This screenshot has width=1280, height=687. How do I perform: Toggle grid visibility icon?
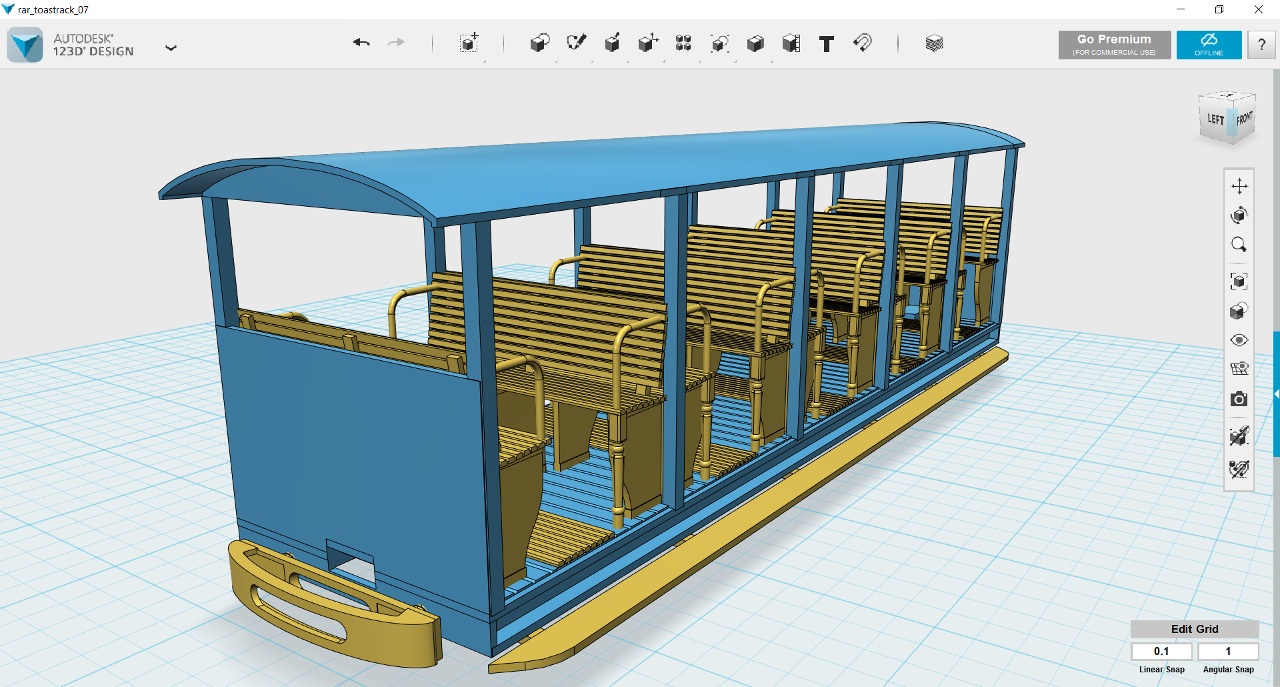1239,369
